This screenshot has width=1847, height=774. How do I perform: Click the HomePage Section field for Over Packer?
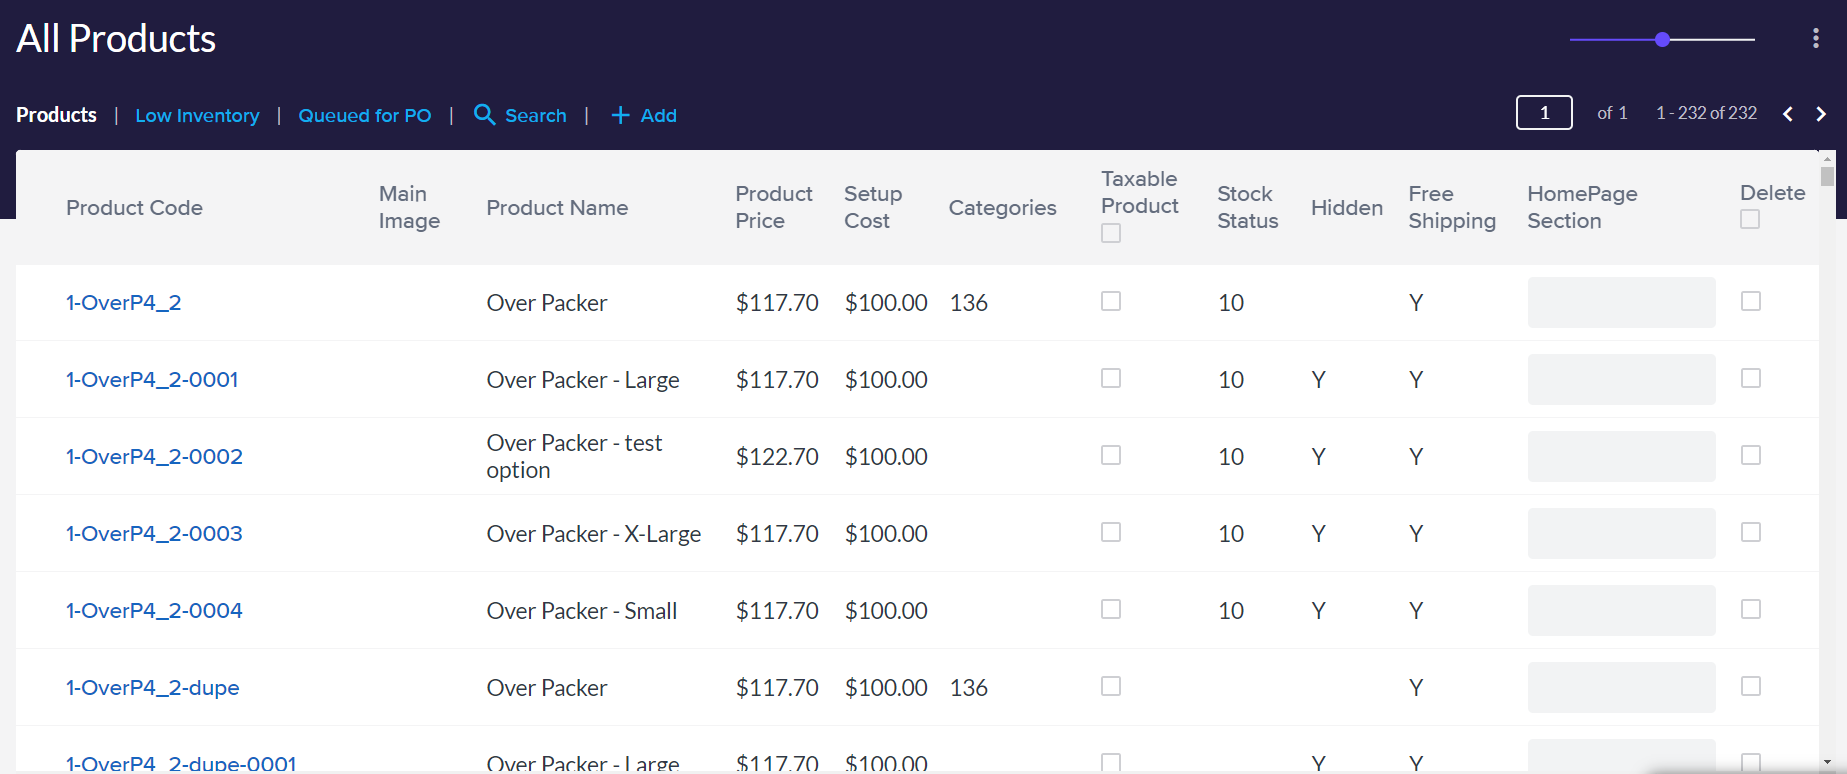coord(1621,302)
